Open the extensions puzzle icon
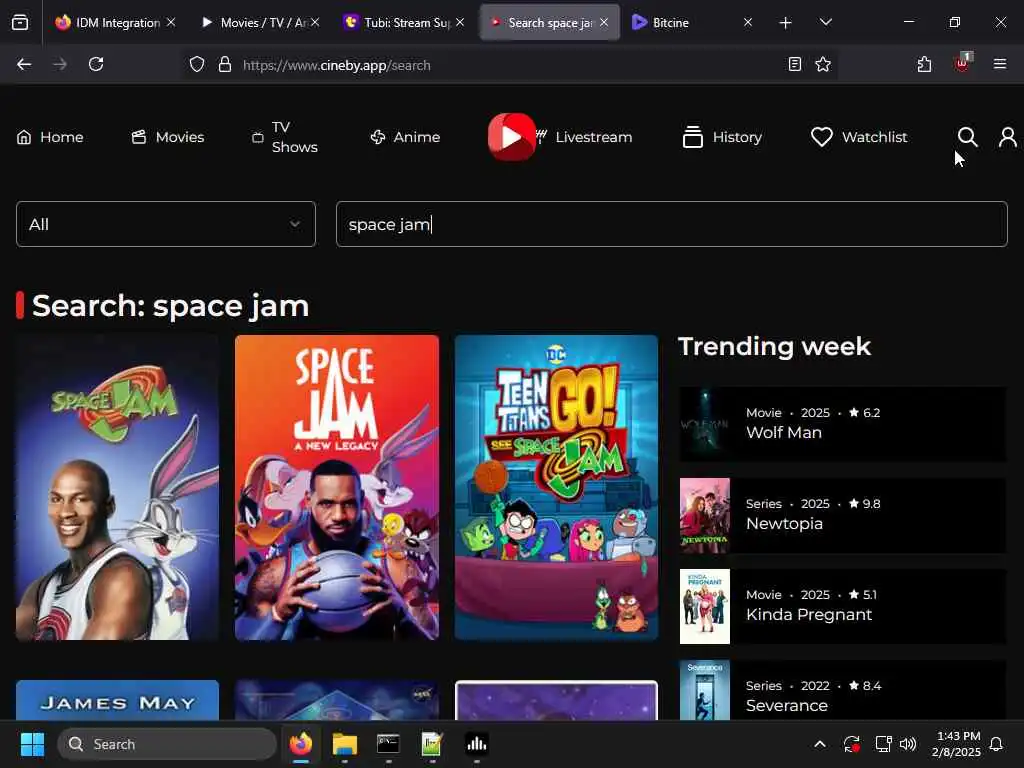The image size is (1024, 768). 924,64
